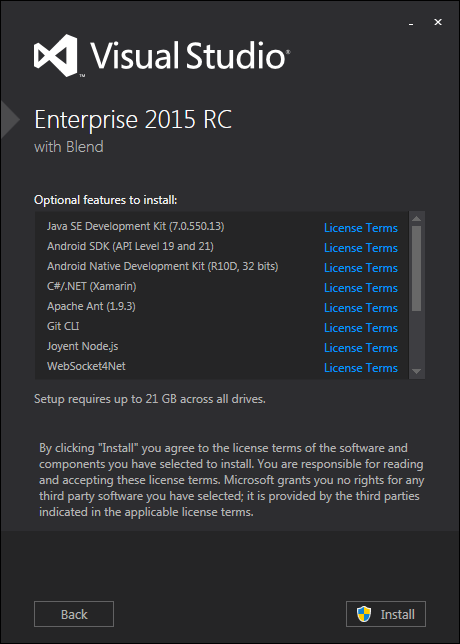This screenshot has height=644, width=460.
Task: Click 'Enterprise 2015 RC' heading
Action: coord(133,120)
